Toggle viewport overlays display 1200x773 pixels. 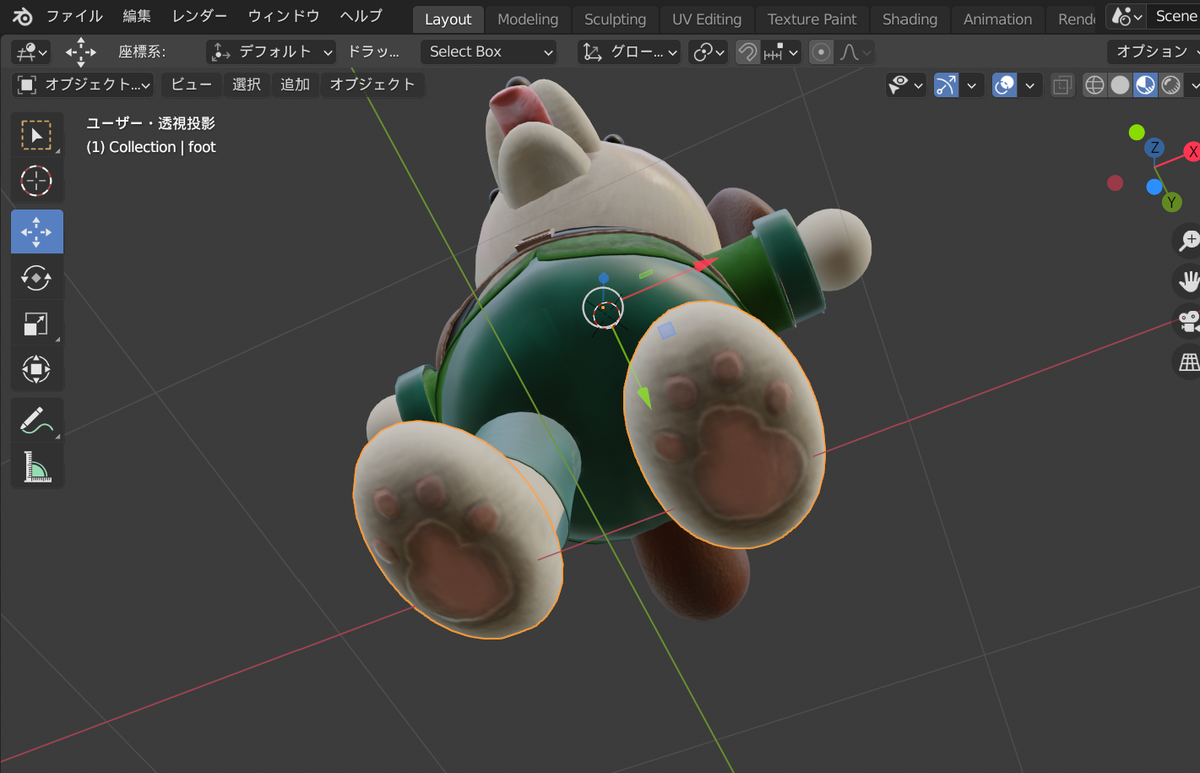click(x=1004, y=85)
